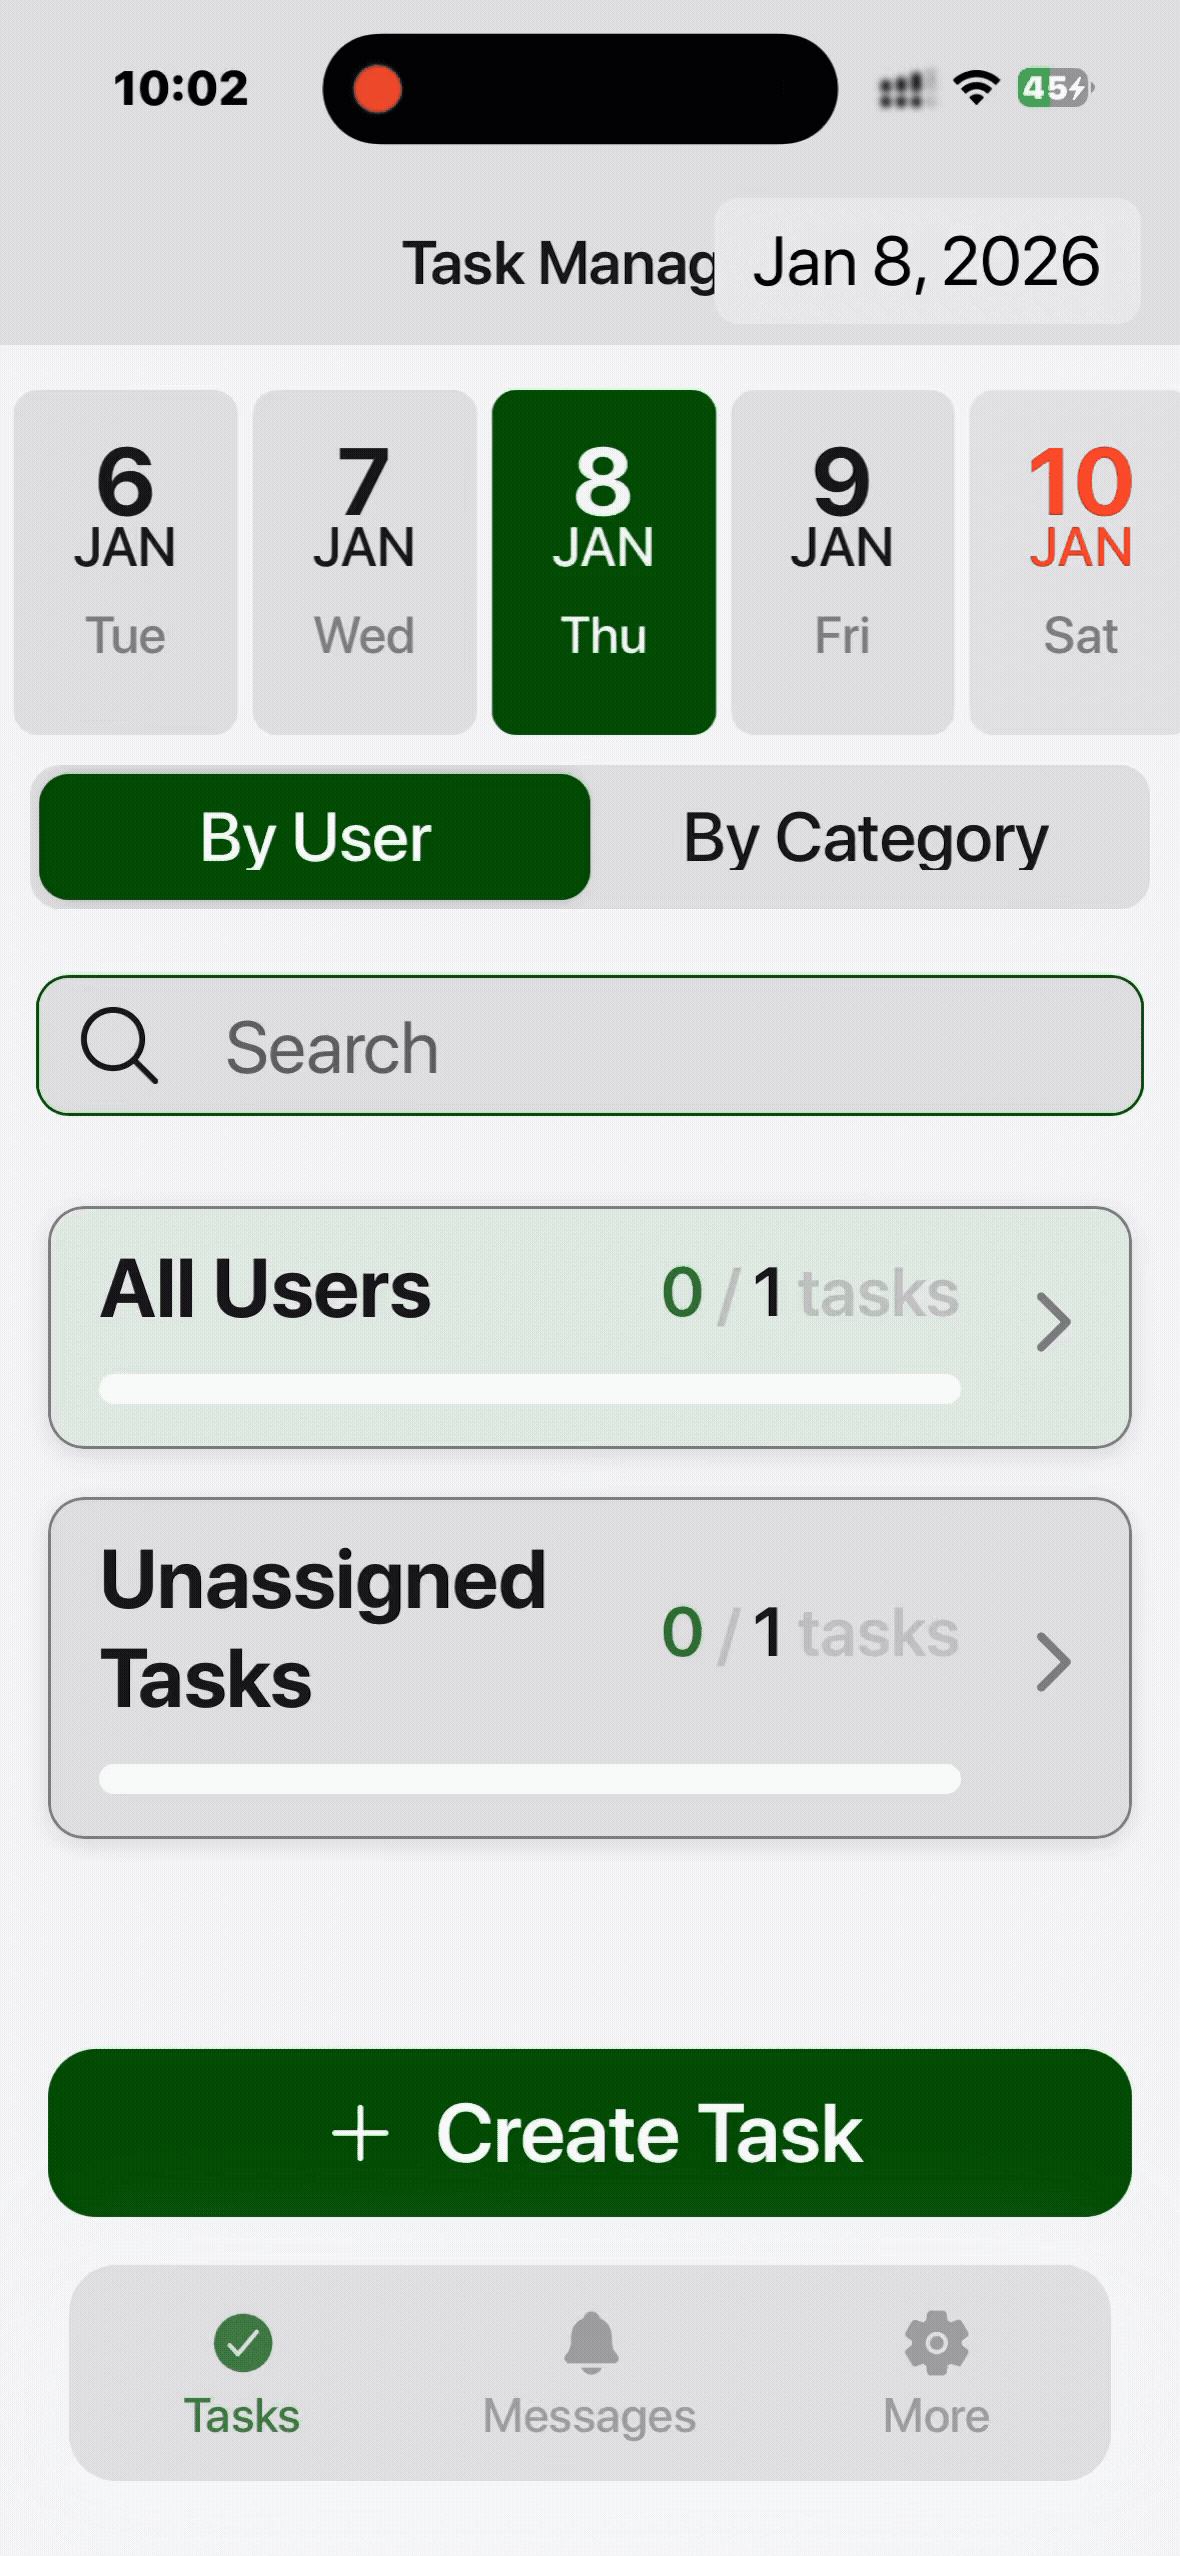
Task: Expand the Unassigned Tasks chevron
Action: pos(1053,1662)
